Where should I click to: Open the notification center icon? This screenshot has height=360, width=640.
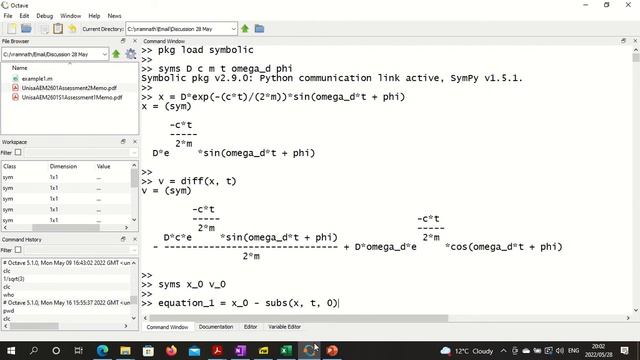624,351
